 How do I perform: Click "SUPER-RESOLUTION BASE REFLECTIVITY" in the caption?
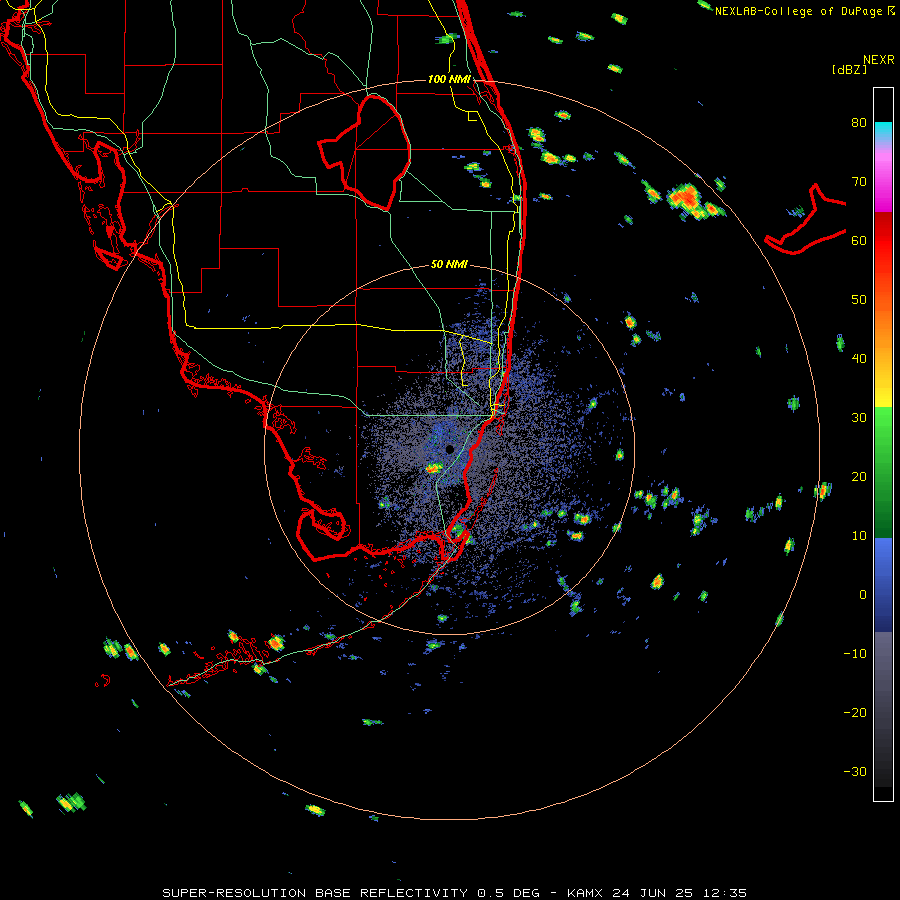tap(315, 893)
